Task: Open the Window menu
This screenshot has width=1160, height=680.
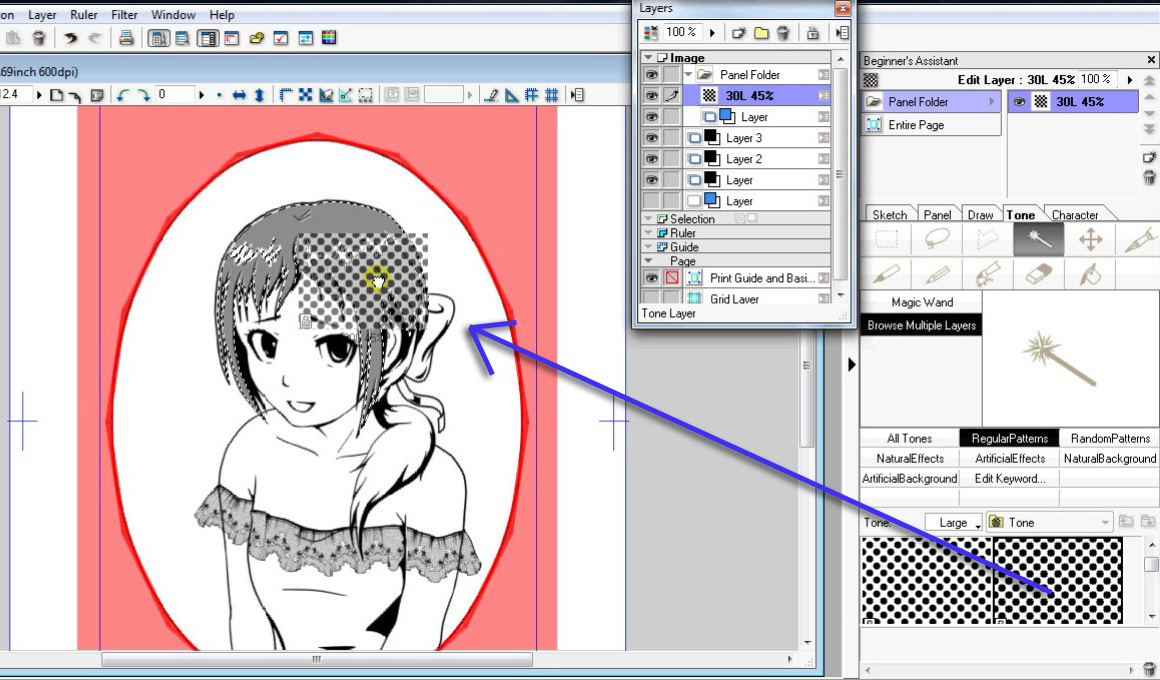Action: tap(173, 15)
